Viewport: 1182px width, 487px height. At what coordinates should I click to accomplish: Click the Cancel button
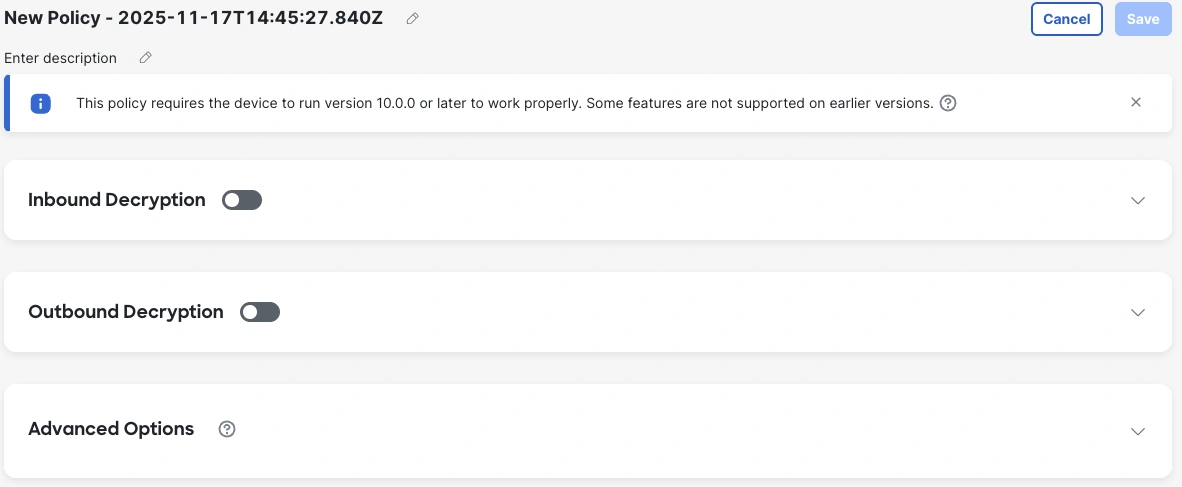1067,19
